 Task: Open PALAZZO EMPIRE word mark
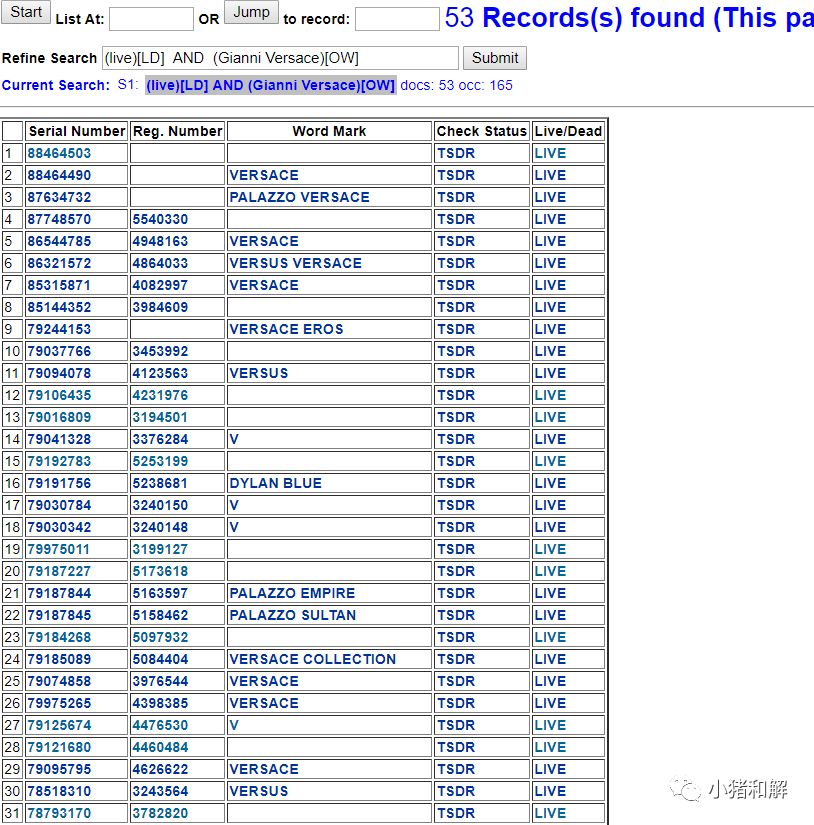(x=293, y=593)
